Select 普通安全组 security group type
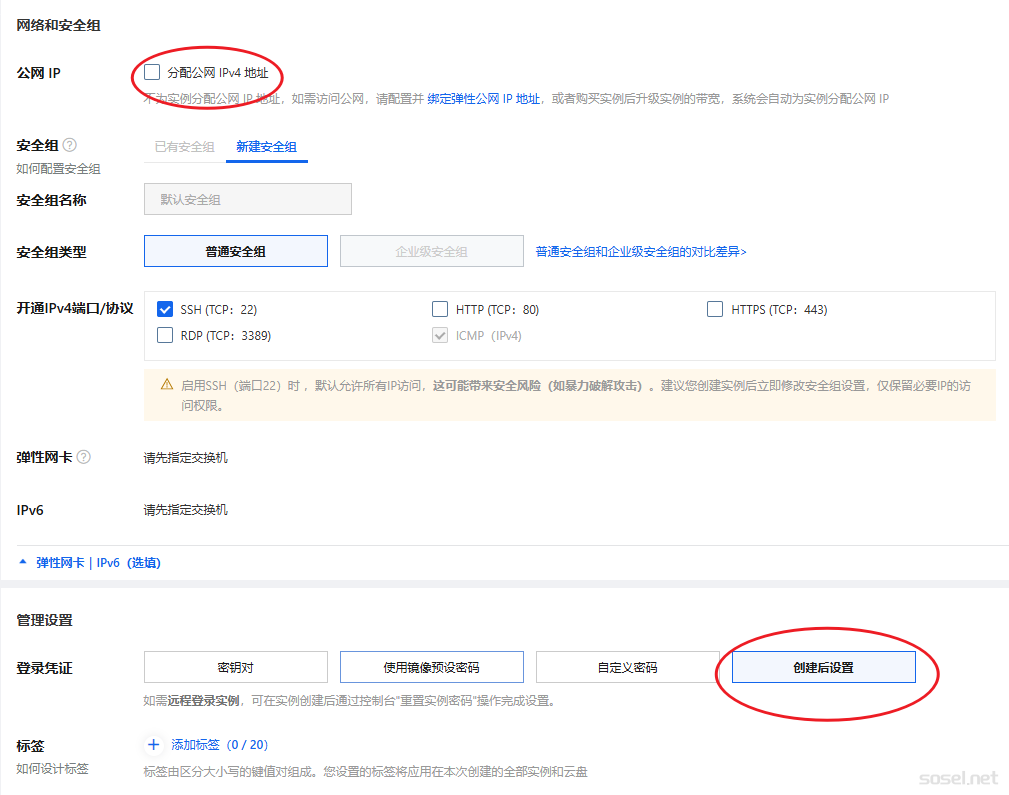 pos(236,251)
